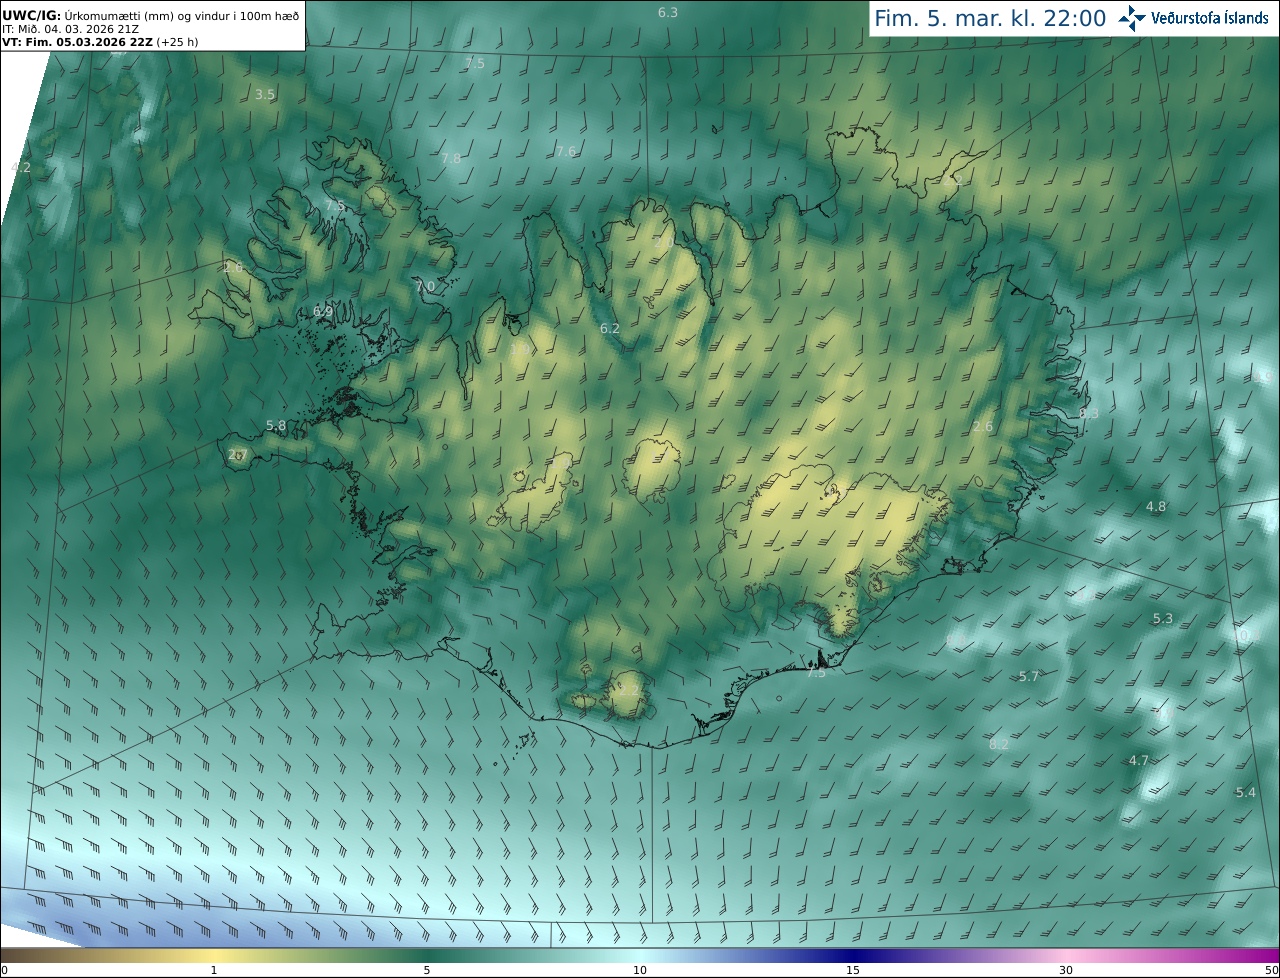
Task: Click the 5.3 value on the map
Action: [1163, 619]
